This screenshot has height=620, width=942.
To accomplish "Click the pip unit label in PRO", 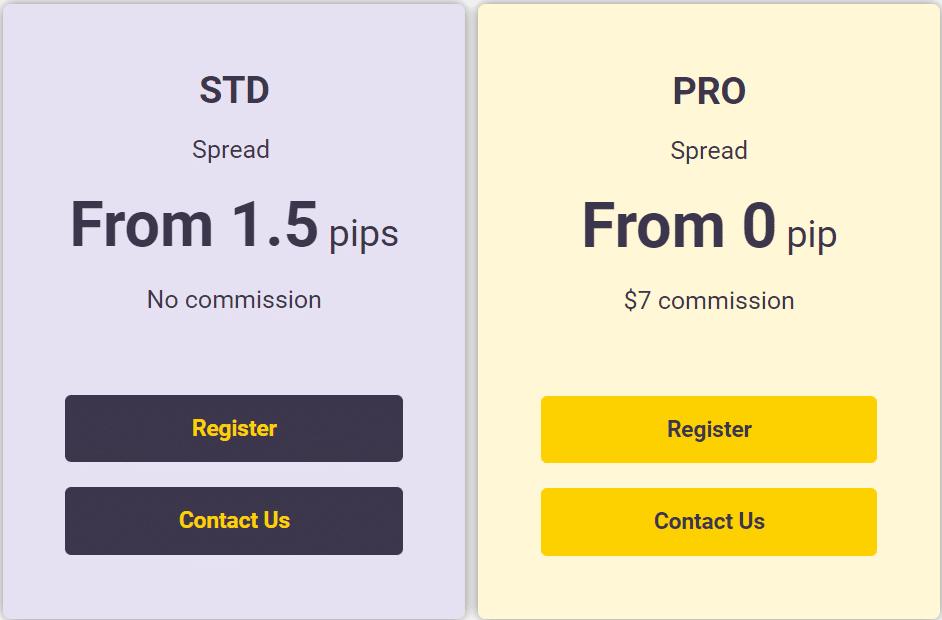I will click(x=812, y=236).
